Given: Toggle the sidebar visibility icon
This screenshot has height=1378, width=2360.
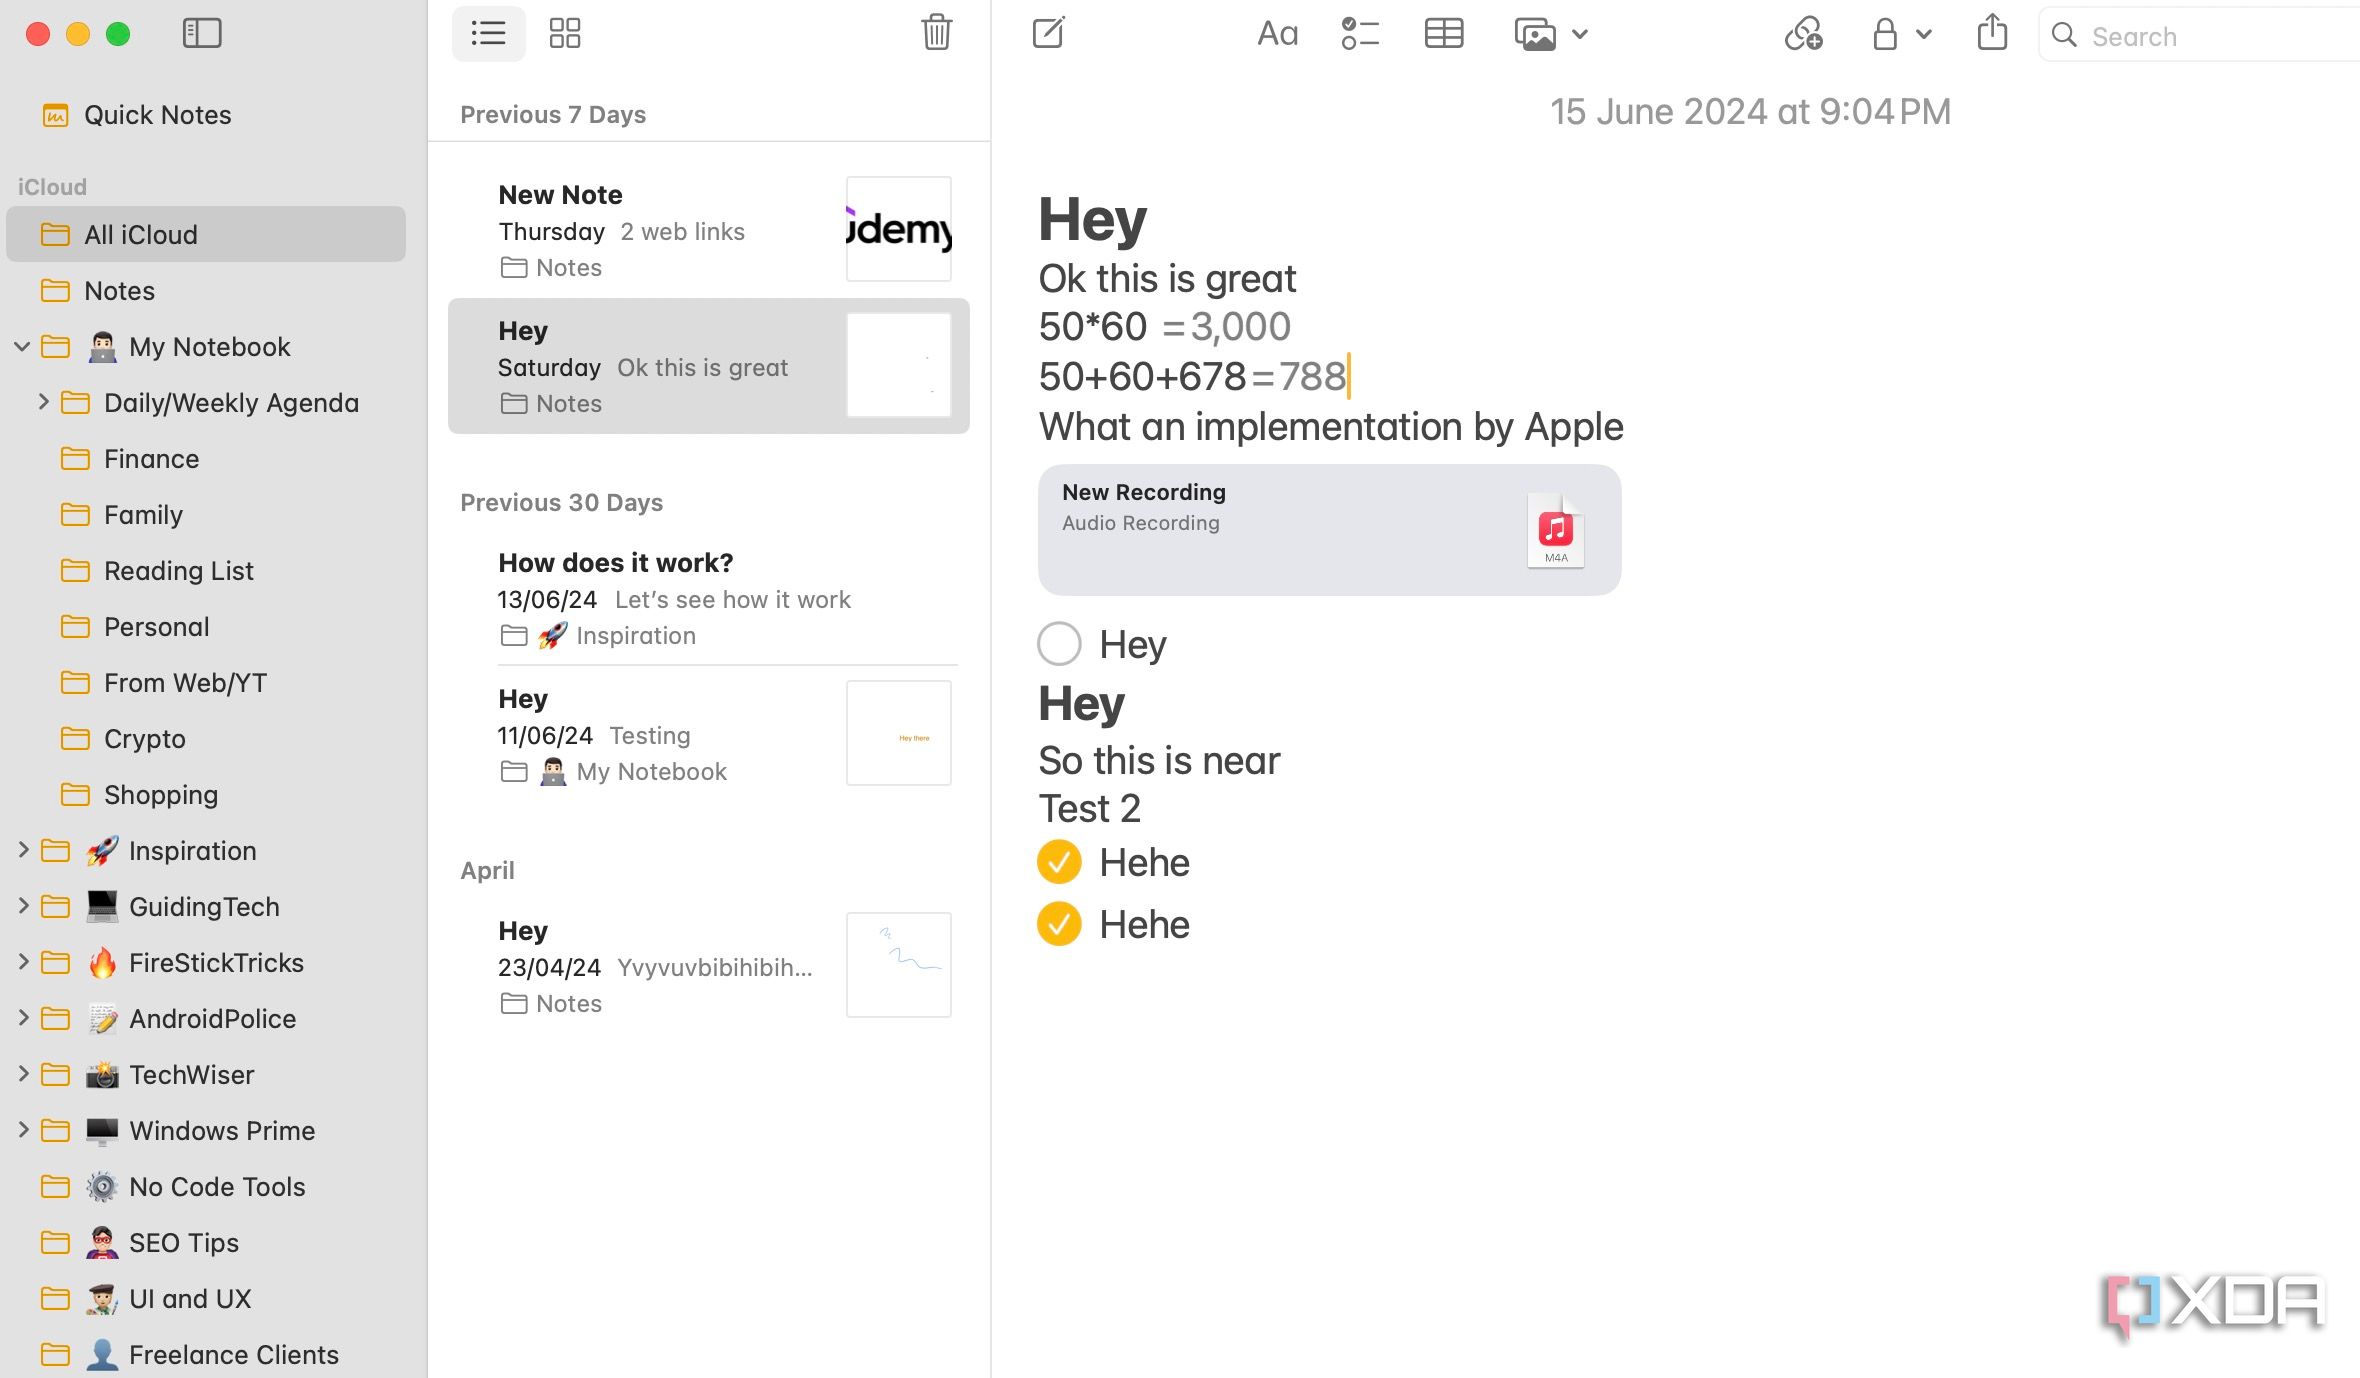Looking at the screenshot, I should (x=202, y=33).
